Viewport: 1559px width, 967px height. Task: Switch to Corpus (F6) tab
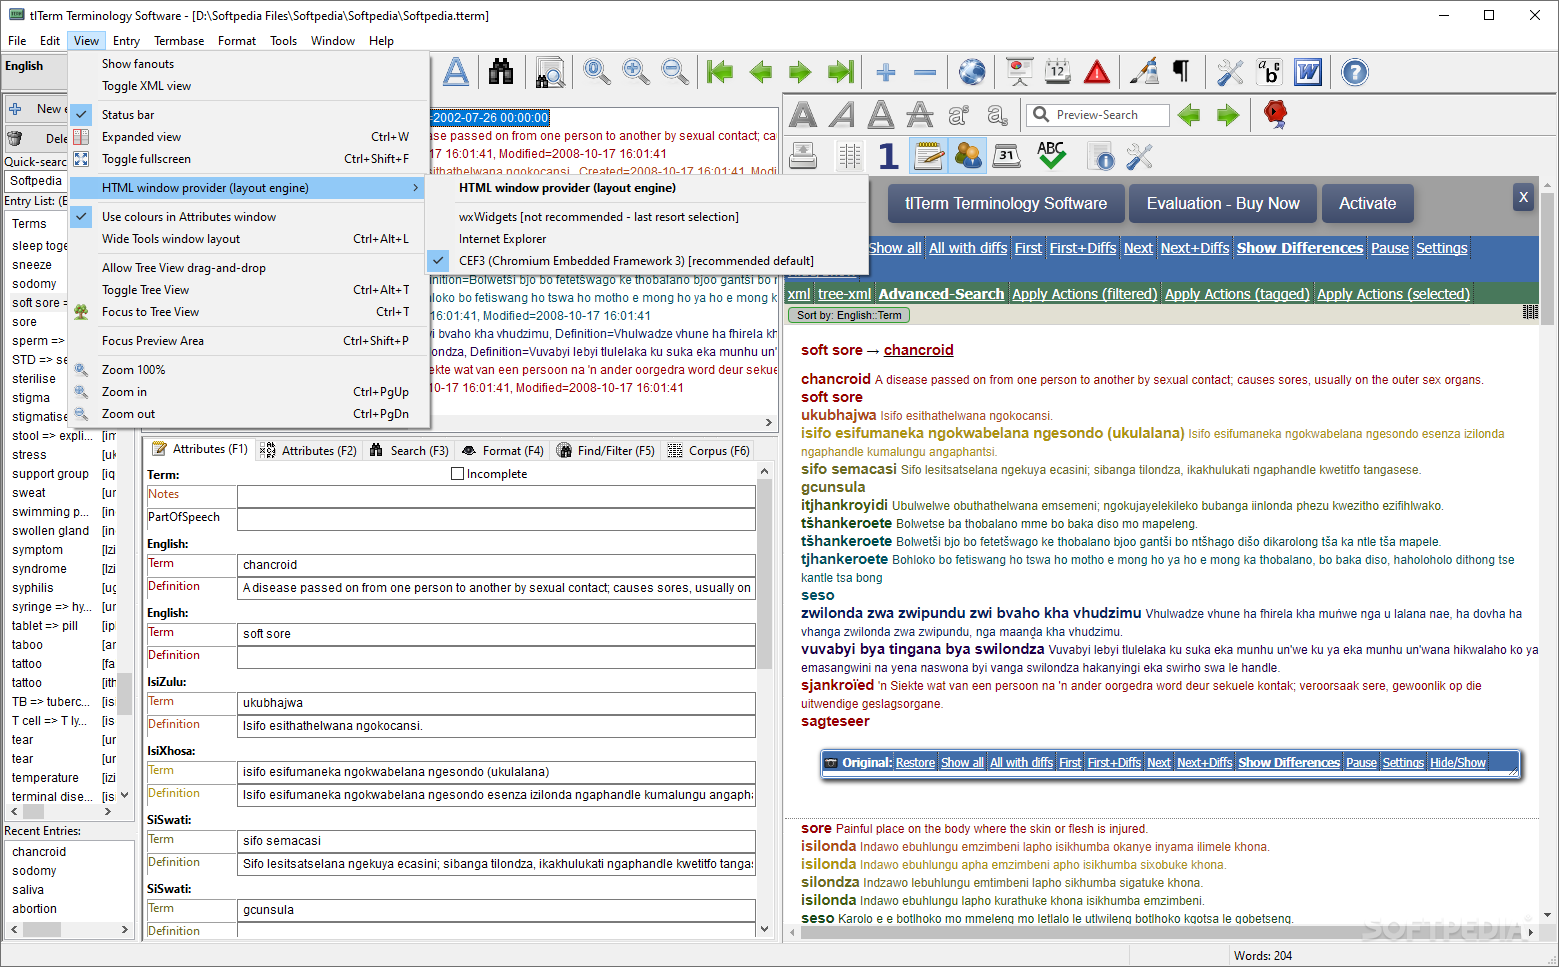point(709,451)
